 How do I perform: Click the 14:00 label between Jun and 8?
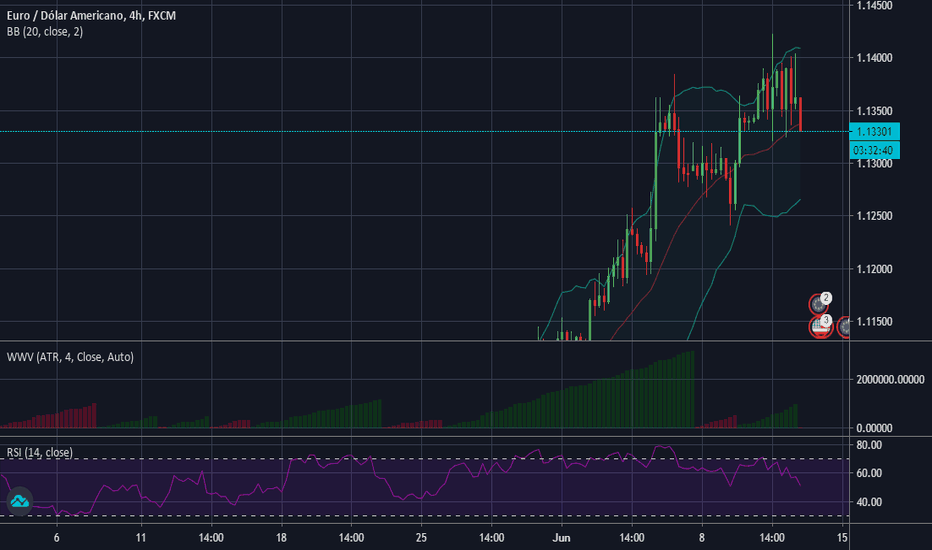coord(631,538)
